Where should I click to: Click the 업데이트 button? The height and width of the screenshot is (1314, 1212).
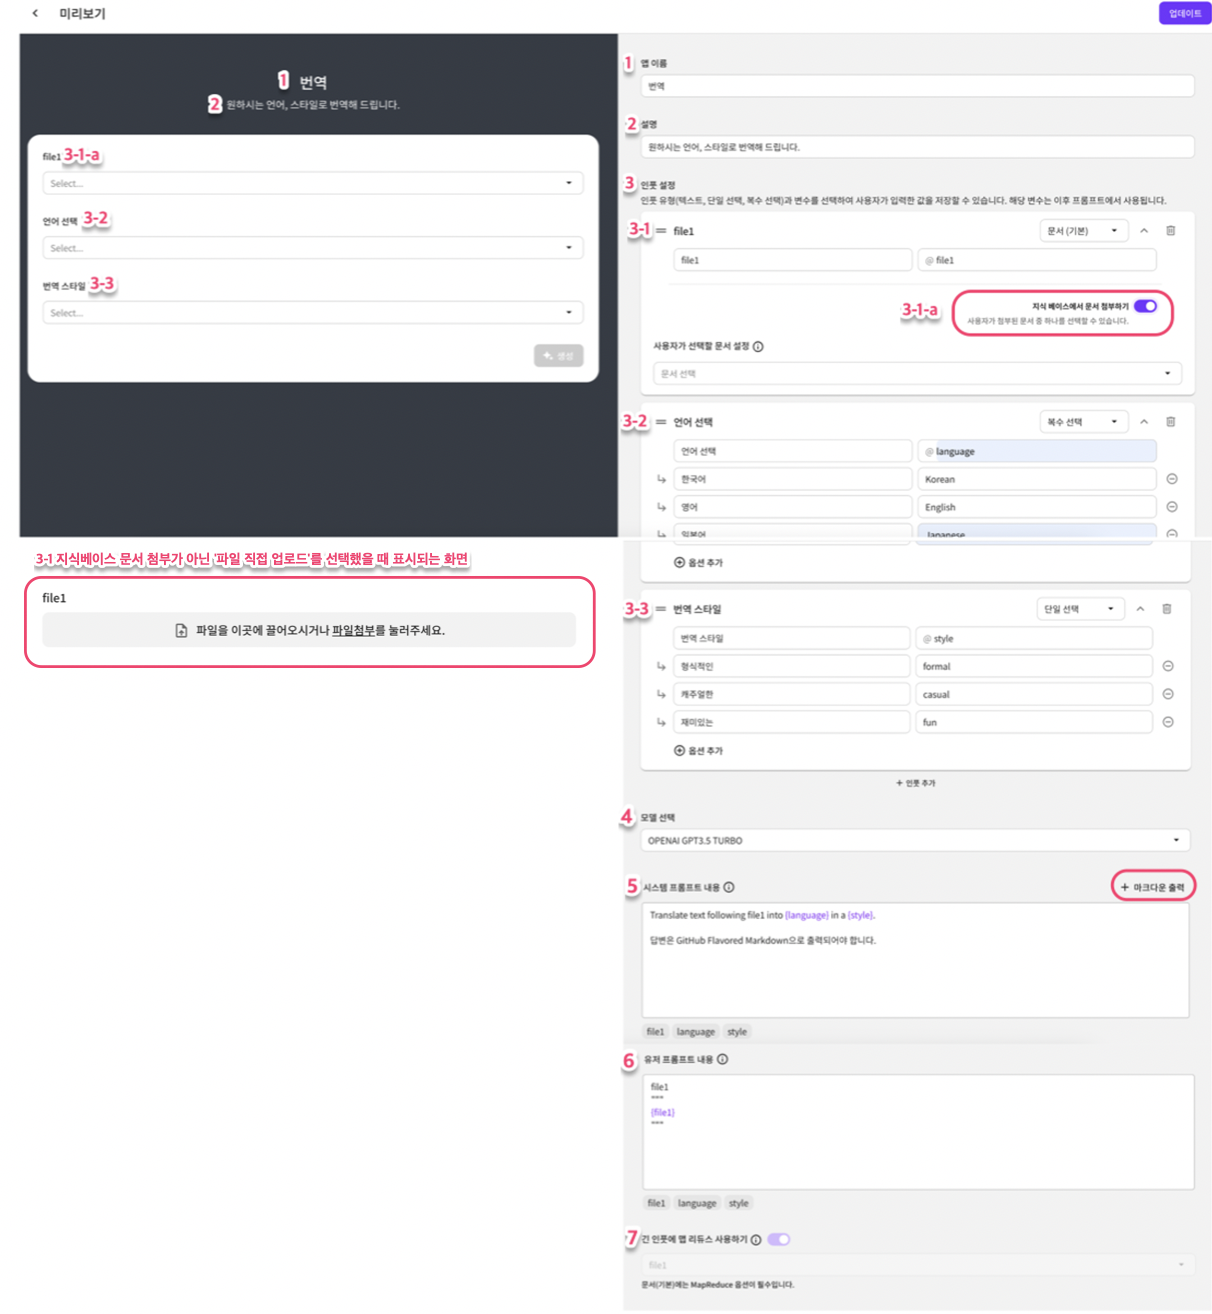pyautogui.click(x=1184, y=13)
